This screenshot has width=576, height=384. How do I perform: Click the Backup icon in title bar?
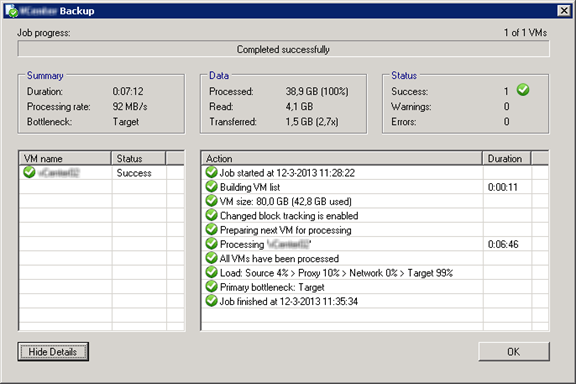click(x=11, y=11)
